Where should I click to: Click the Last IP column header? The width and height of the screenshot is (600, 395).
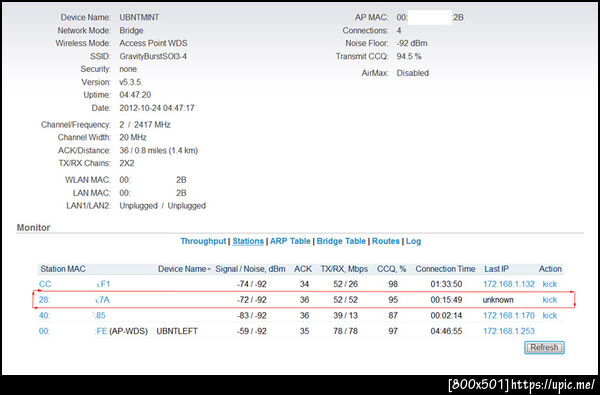click(x=496, y=269)
